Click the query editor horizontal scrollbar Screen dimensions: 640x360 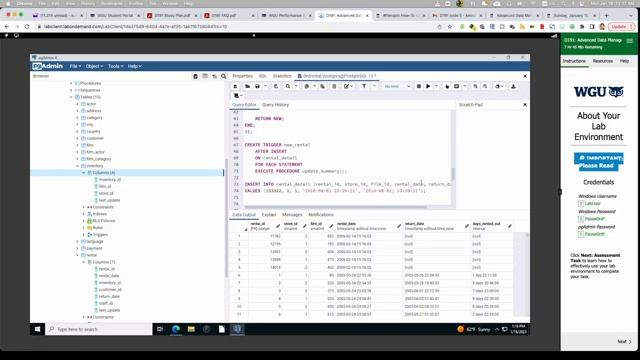pyautogui.click(x=336, y=207)
